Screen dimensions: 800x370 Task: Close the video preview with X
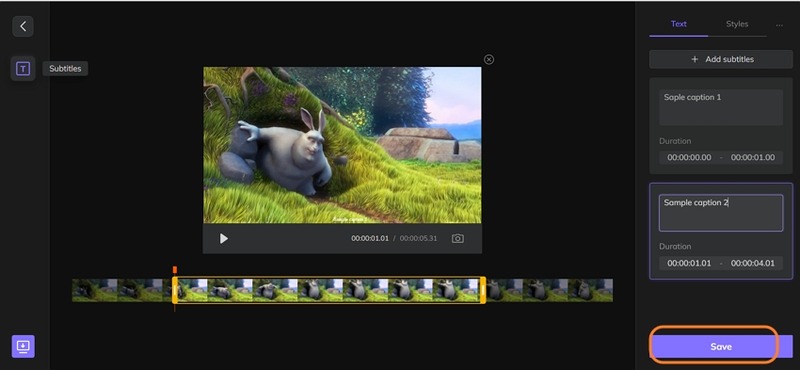click(489, 60)
